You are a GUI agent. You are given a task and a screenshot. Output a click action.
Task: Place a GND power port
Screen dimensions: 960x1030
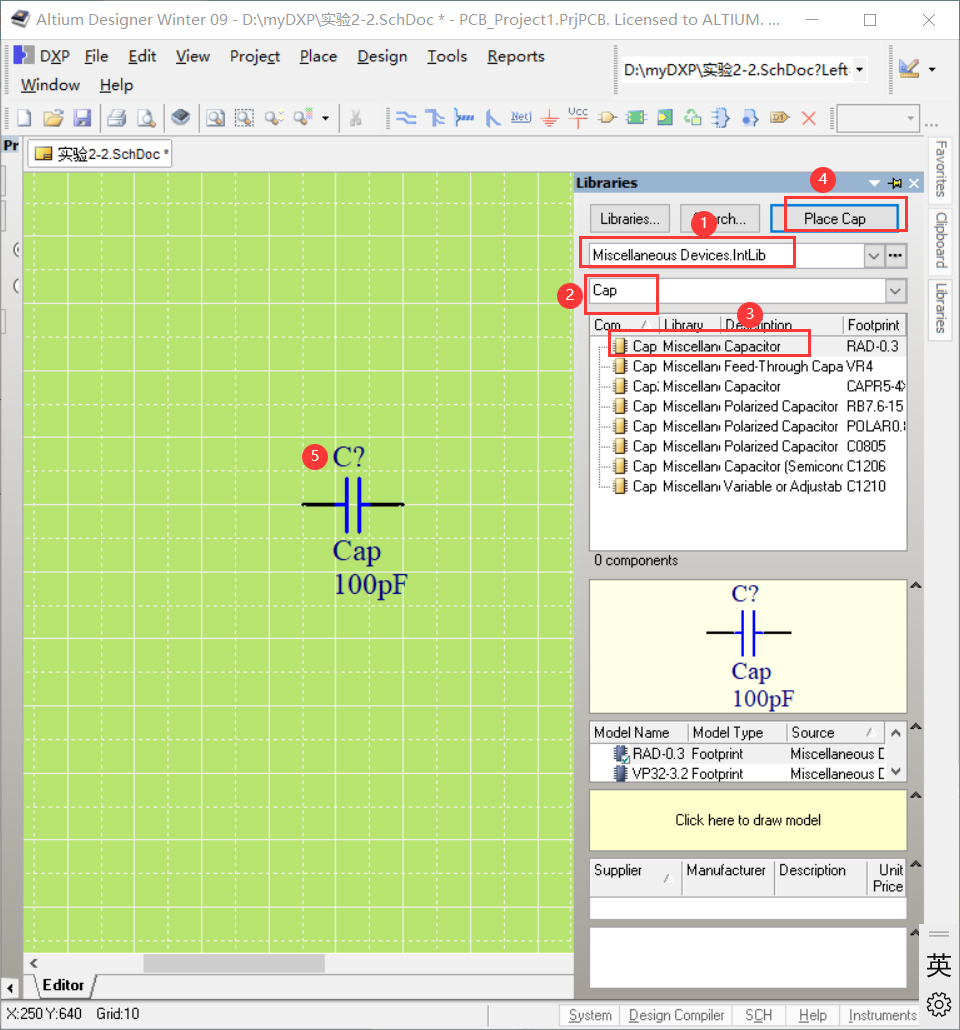pyautogui.click(x=549, y=119)
